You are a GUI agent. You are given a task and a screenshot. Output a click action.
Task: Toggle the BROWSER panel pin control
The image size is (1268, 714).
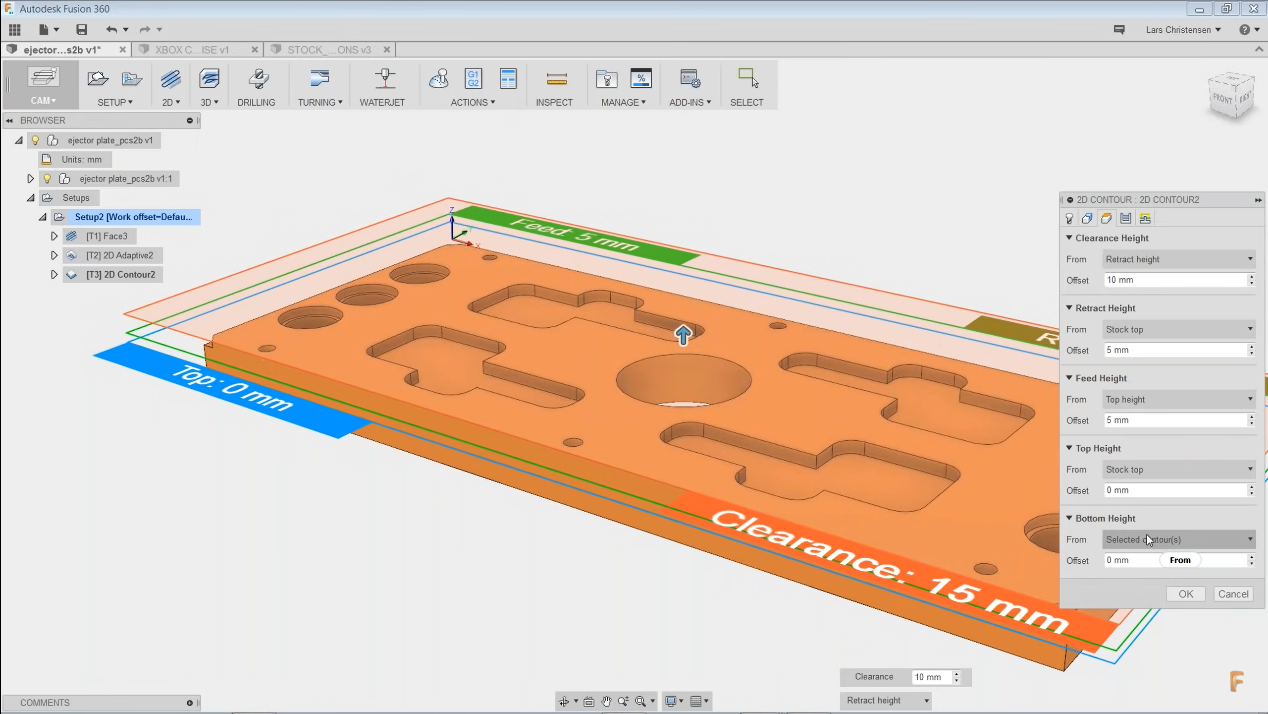[189, 120]
